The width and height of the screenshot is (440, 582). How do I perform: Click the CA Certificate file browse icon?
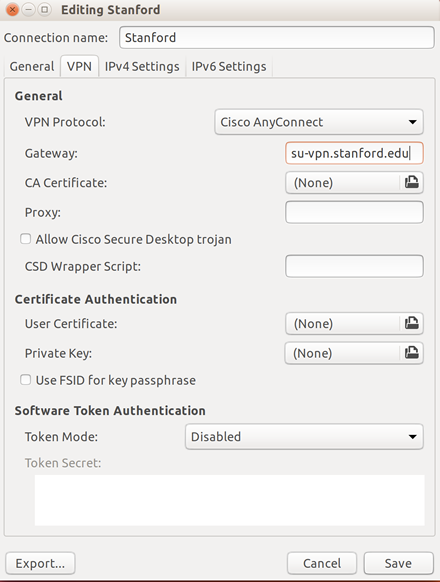(411, 182)
